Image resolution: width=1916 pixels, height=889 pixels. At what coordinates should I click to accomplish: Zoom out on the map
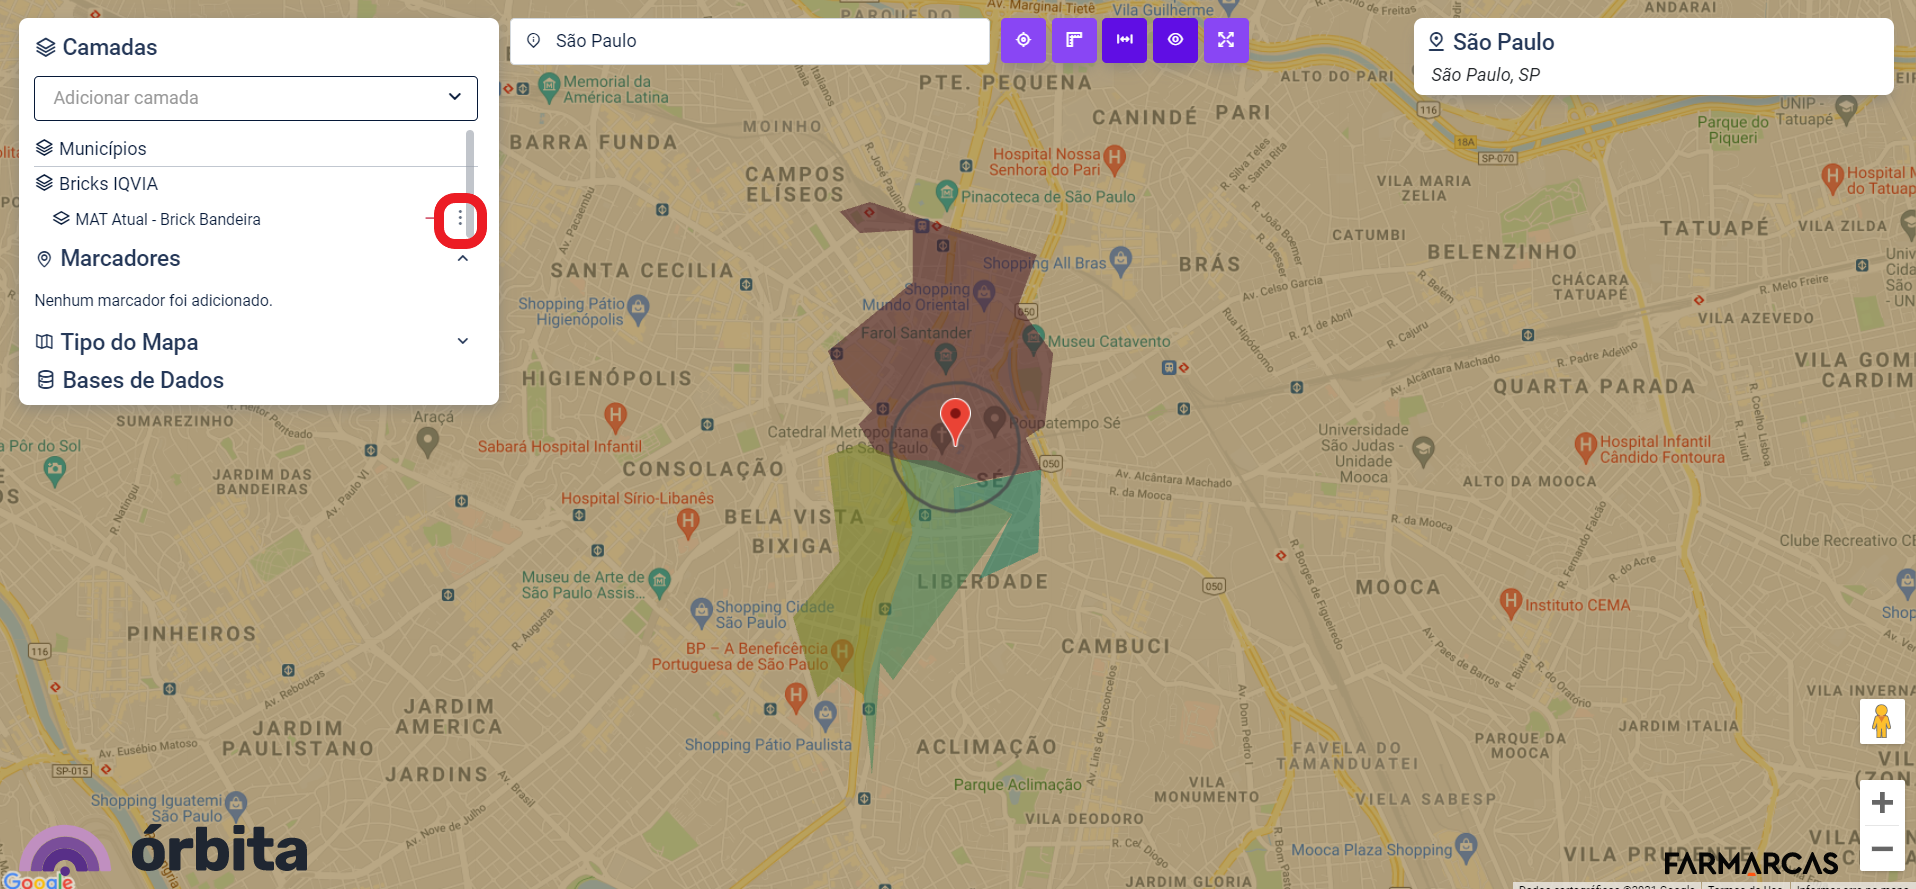(1881, 849)
